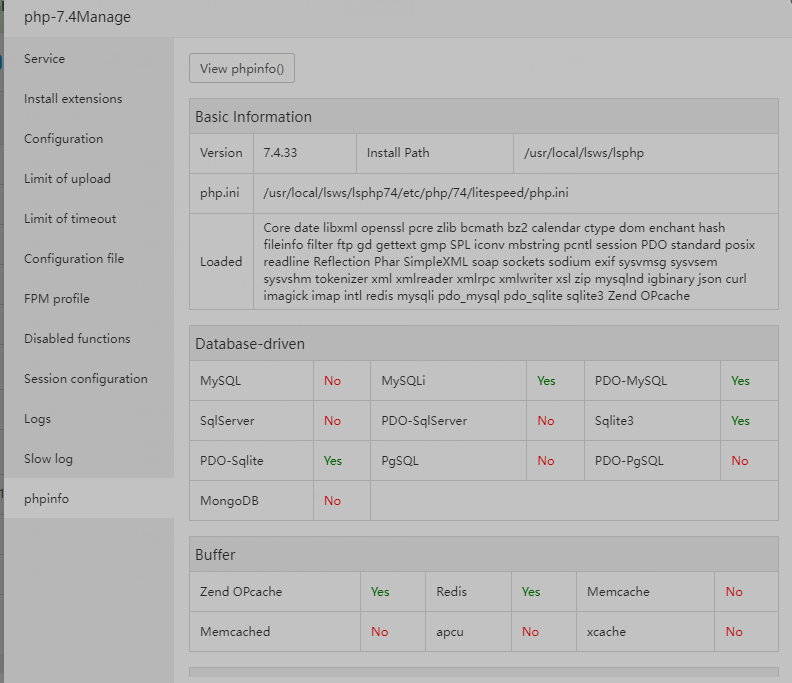792x683 pixels.
Task: Open the Service tab in sidebar
Action: pos(45,59)
